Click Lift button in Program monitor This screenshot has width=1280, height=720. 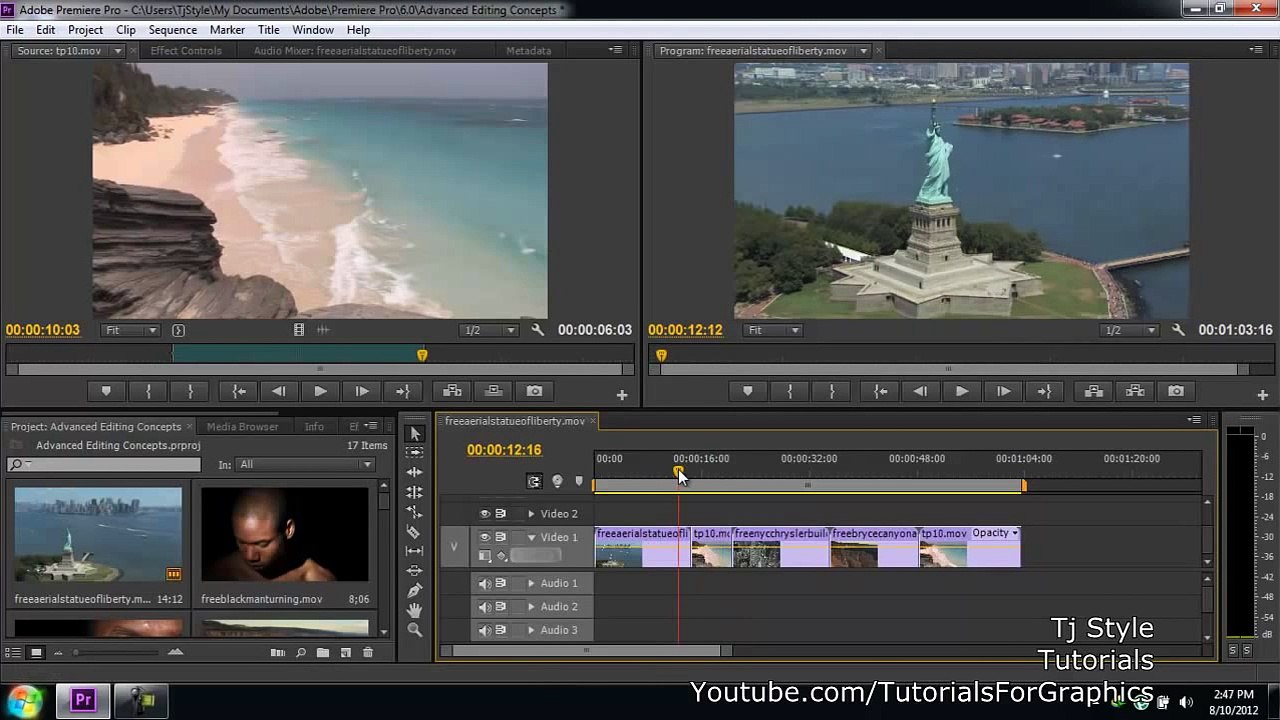(1094, 391)
